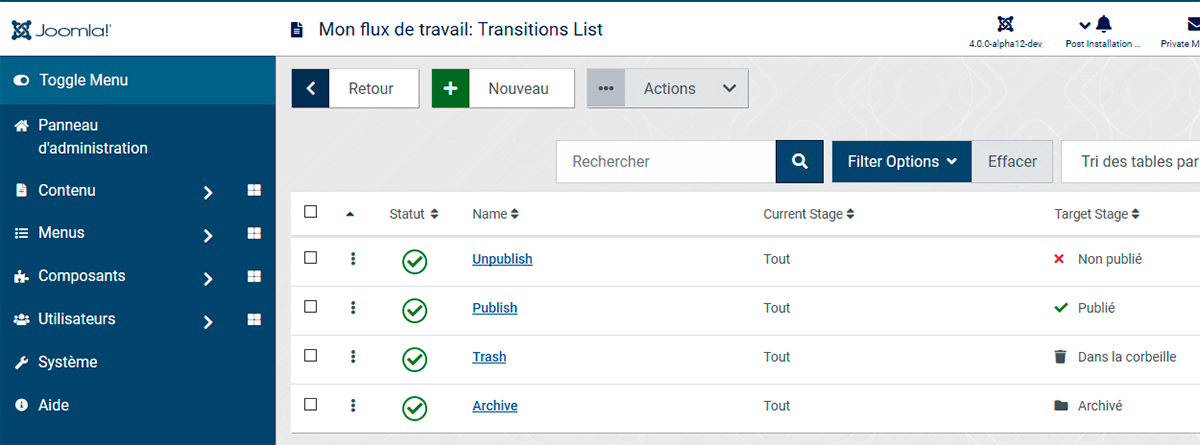Toggle published status icon for Trash

pyautogui.click(x=415, y=359)
